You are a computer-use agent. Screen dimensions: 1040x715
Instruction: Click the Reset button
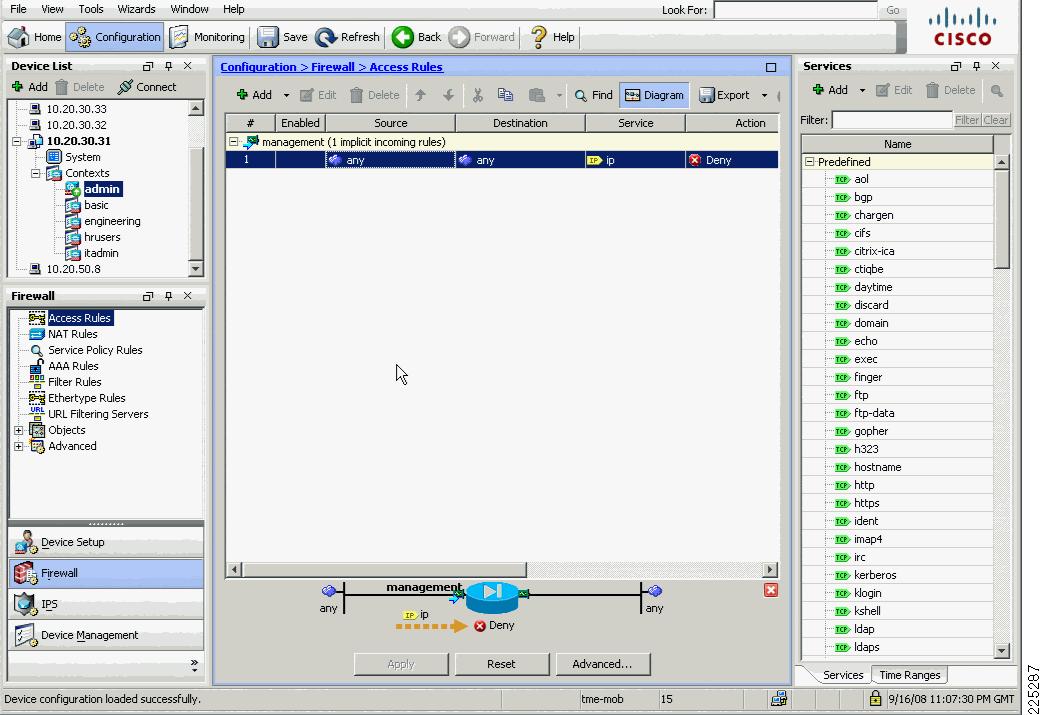pos(501,663)
